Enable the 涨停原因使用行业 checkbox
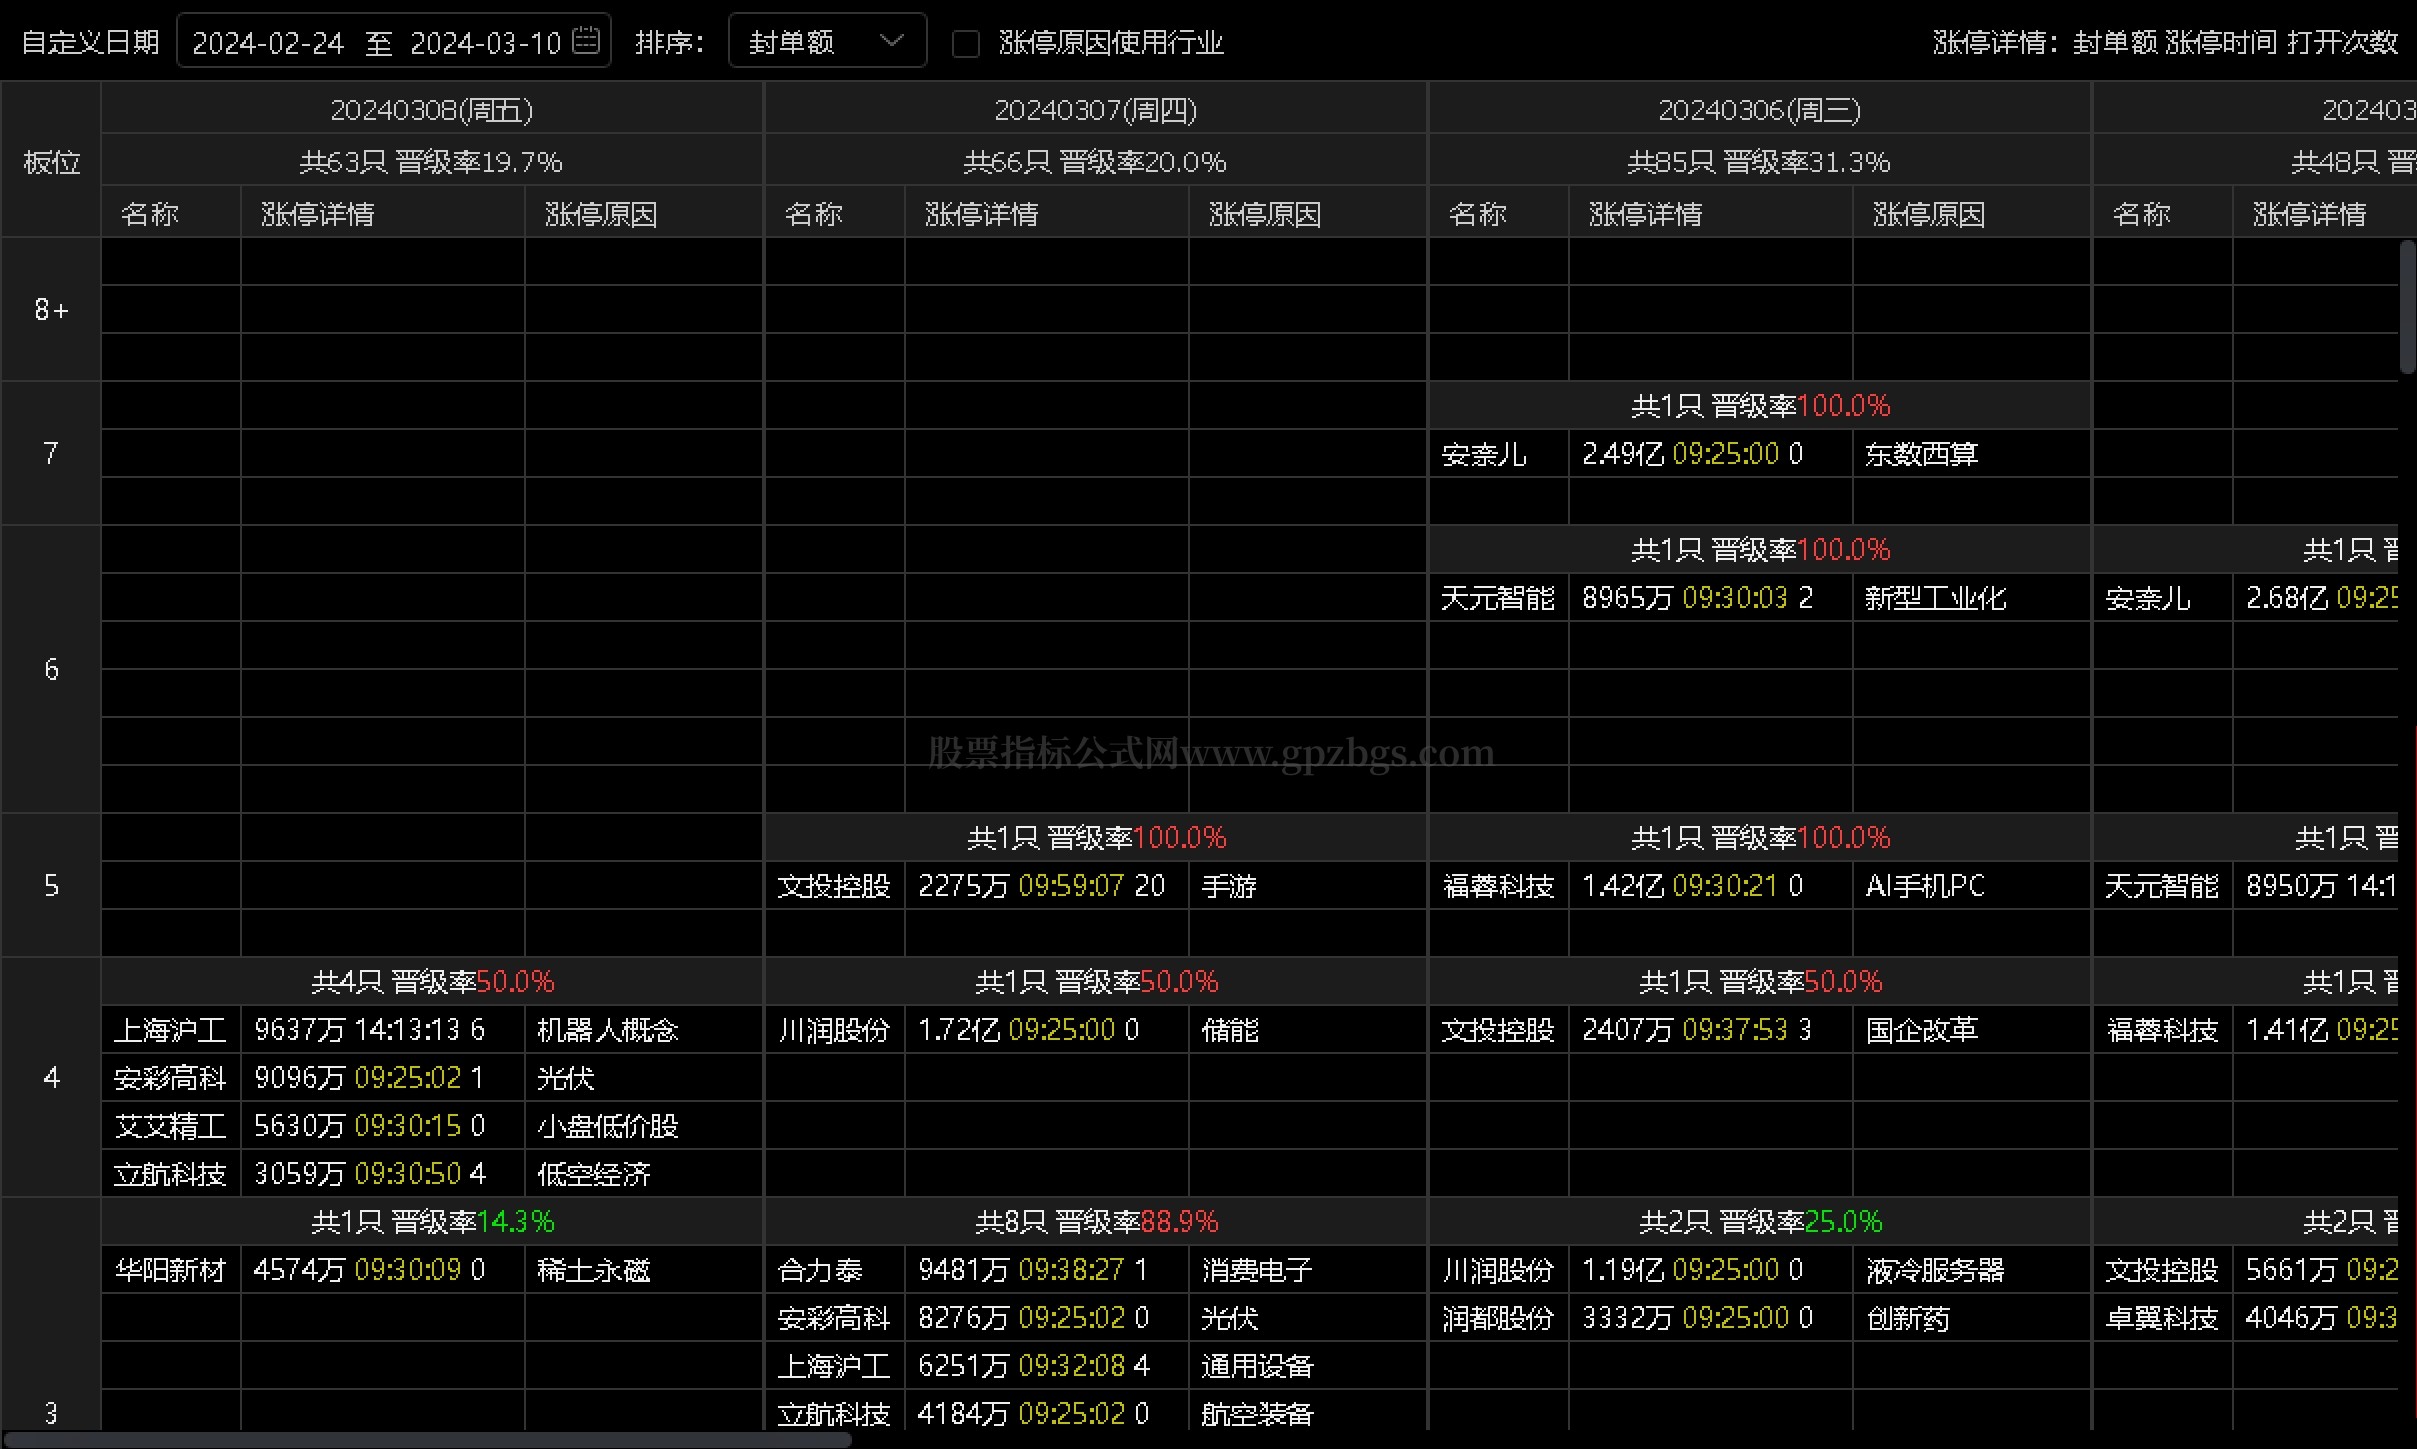Screen dimensions: 2417x1449 click(x=965, y=43)
